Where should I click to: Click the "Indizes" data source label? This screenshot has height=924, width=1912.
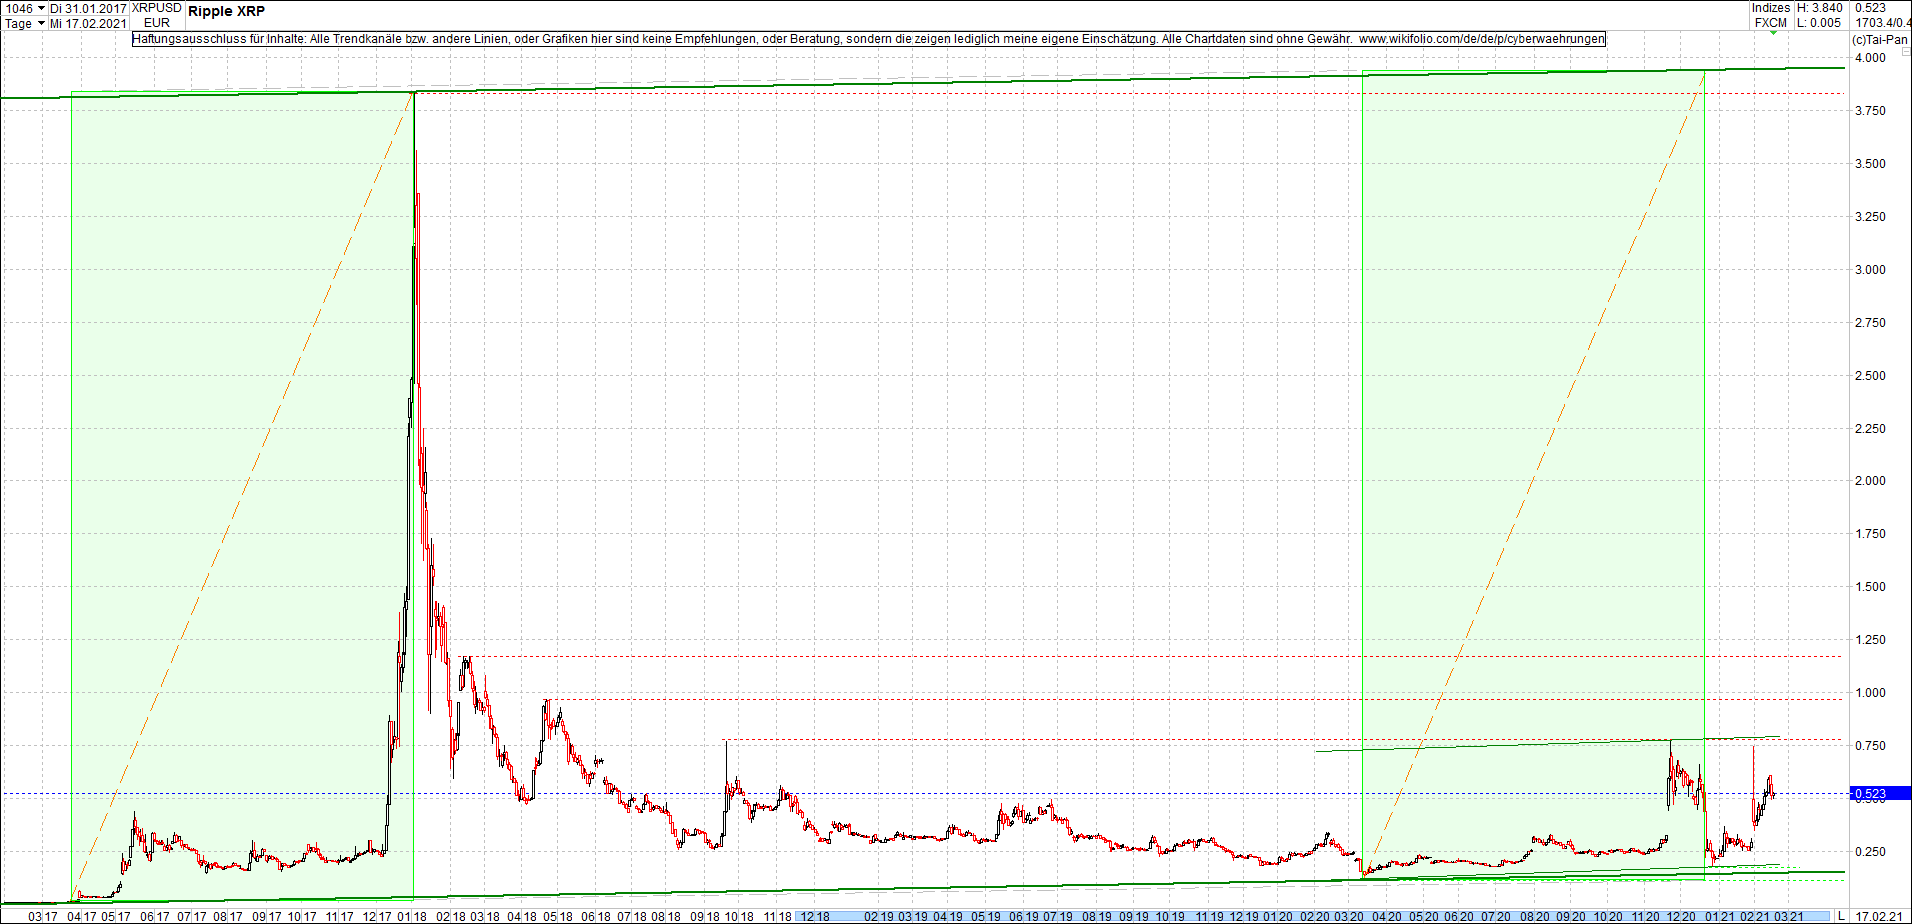tap(1771, 7)
